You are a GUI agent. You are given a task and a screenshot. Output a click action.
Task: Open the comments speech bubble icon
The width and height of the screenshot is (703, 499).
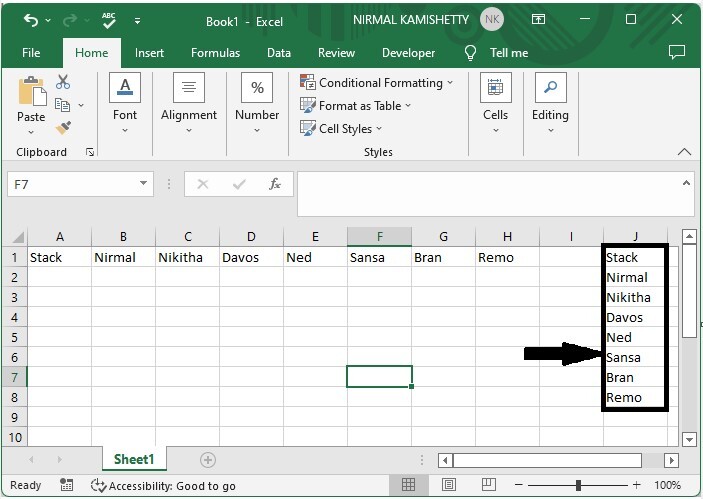click(677, 53)
